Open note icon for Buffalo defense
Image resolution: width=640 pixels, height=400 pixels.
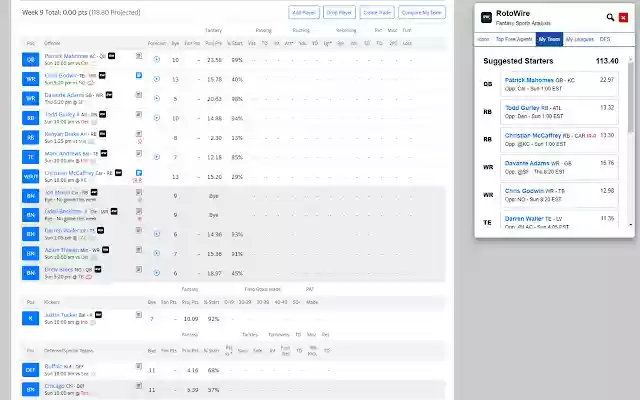pos(139,366)
